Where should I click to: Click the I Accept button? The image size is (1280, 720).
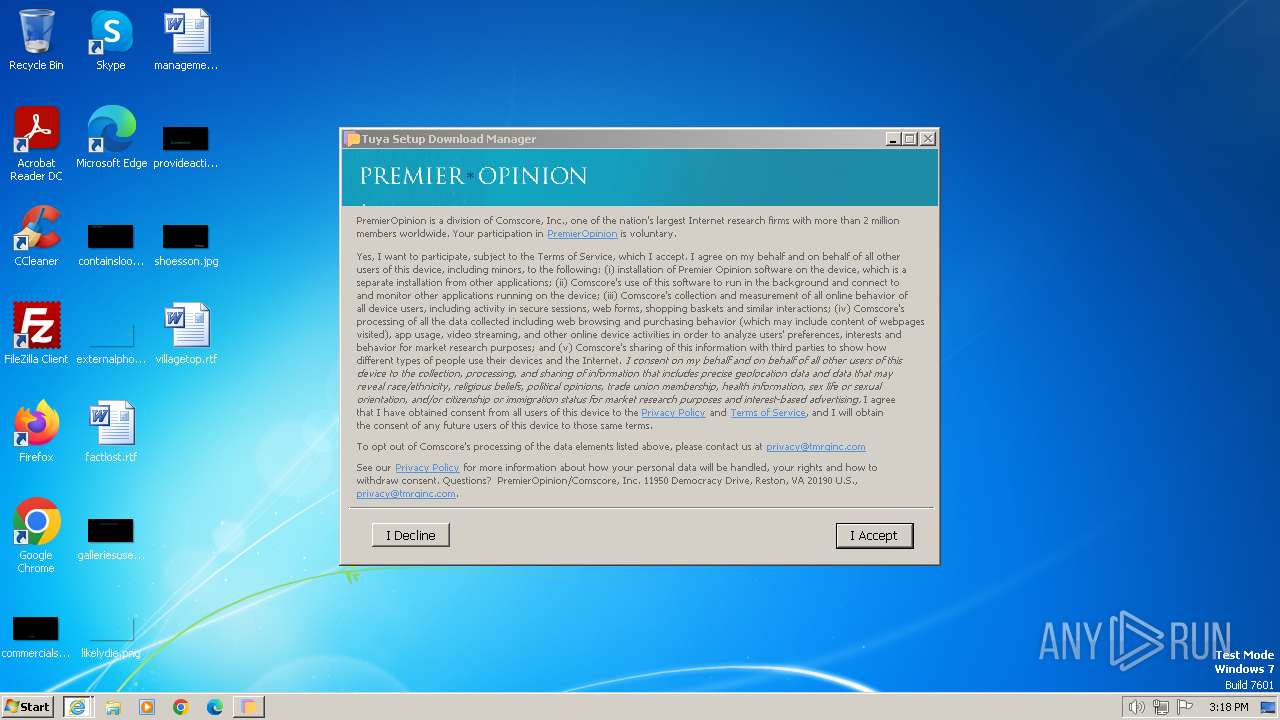tap(874, 535)
